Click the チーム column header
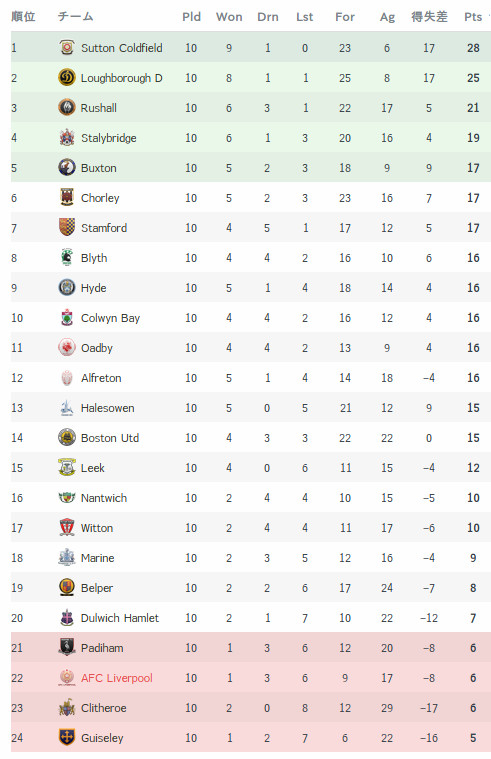This screenshot has width=491, height=759. click(x=76, y=17)
